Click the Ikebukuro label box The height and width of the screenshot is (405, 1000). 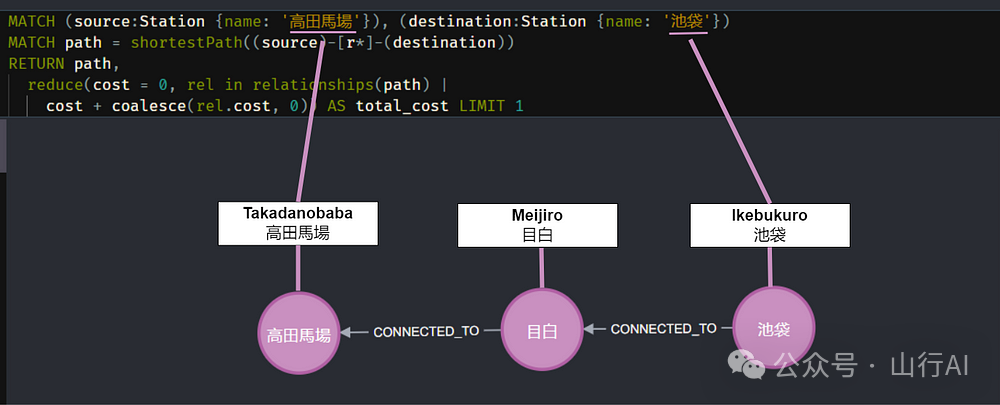[x=770, y=225]
